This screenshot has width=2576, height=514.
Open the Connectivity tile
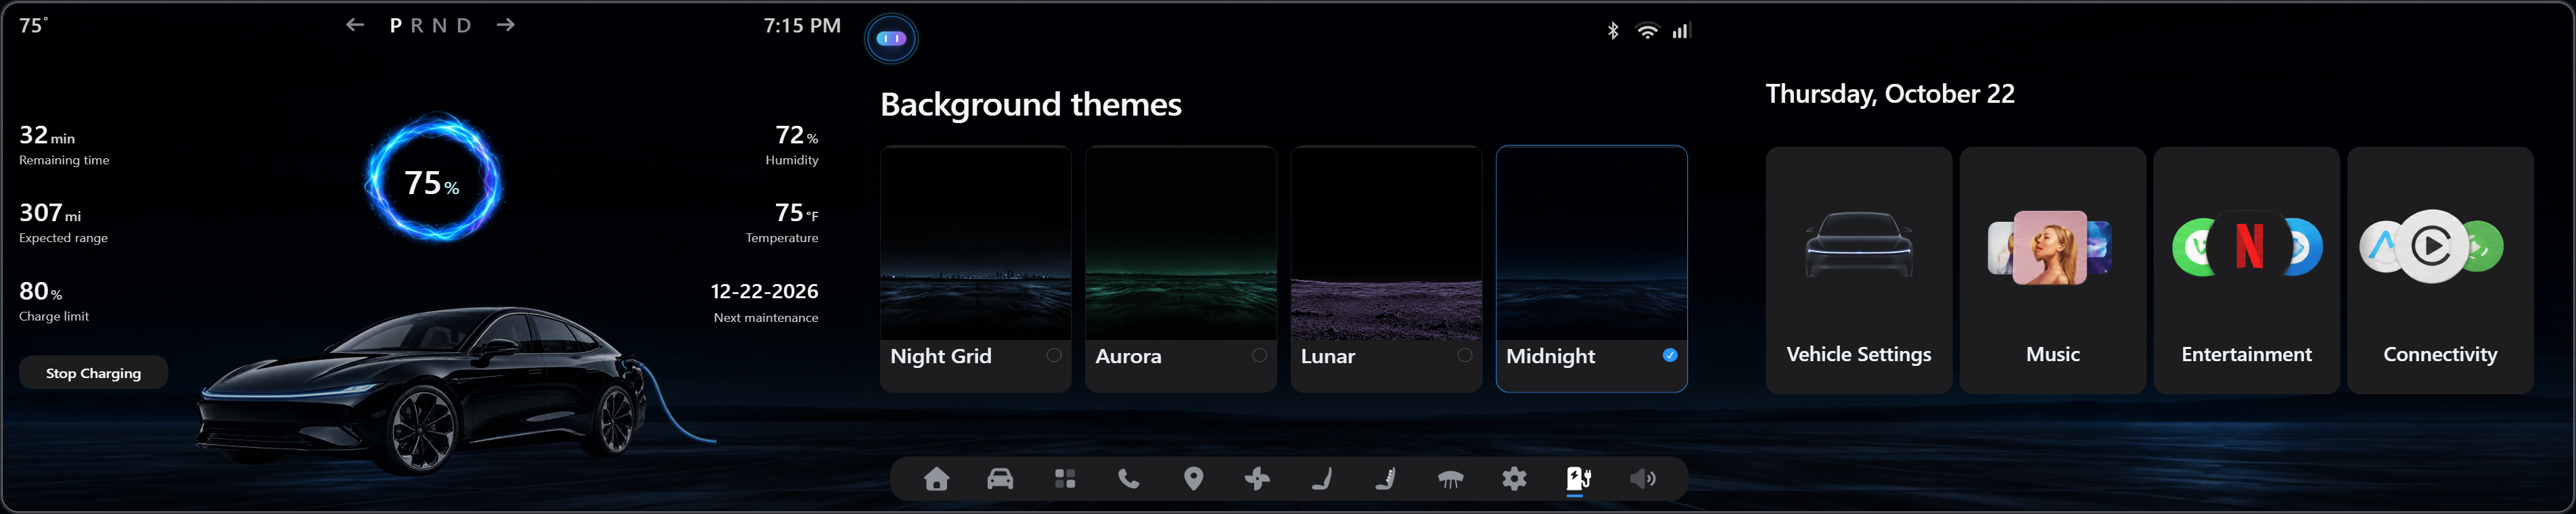(2440, 270)
